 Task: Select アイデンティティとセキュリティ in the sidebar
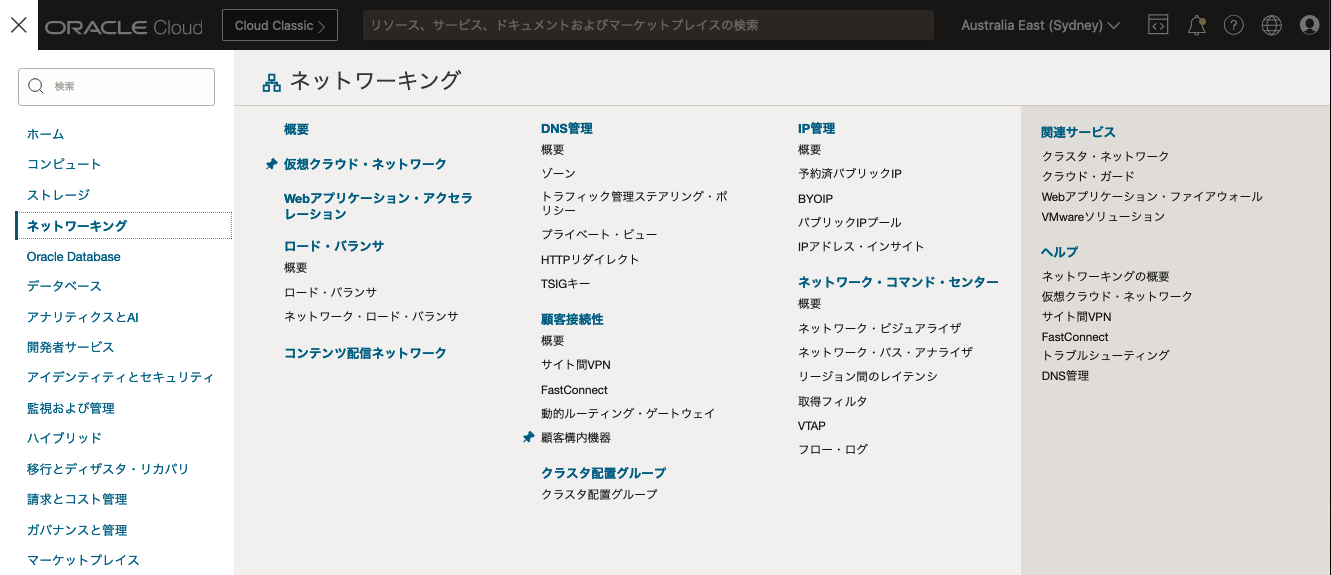[121, 377]
